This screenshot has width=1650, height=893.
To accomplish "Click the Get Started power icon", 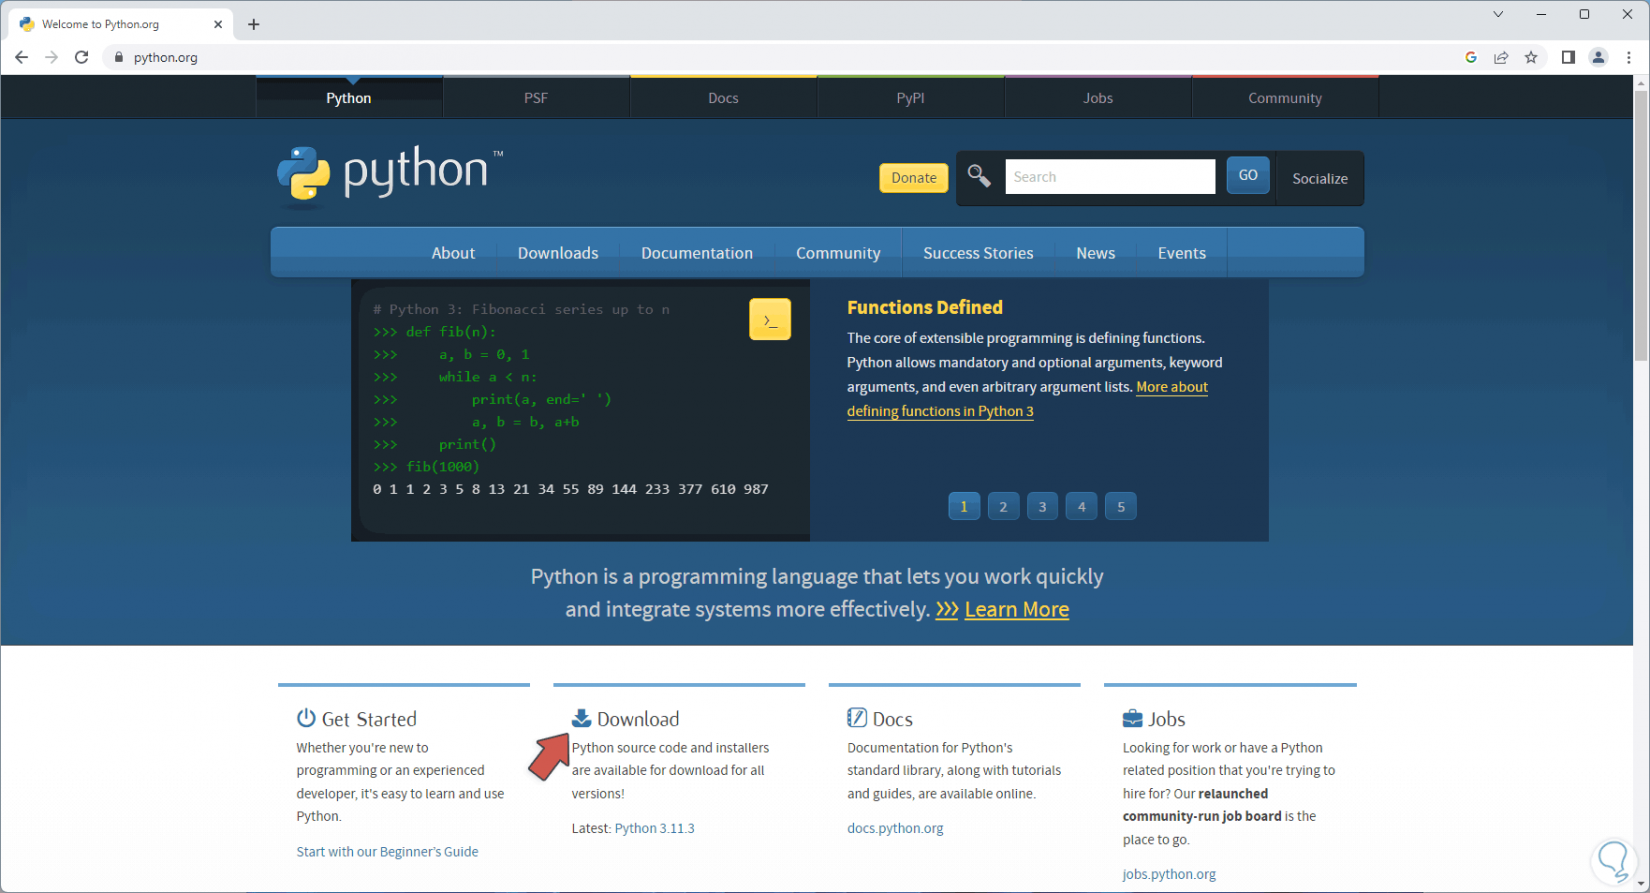I will [306, 718].
